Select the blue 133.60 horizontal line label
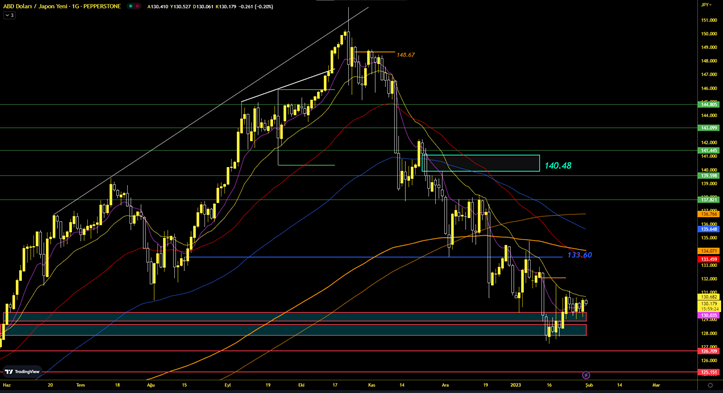This screenshot has height=393, width=723. 580,255
